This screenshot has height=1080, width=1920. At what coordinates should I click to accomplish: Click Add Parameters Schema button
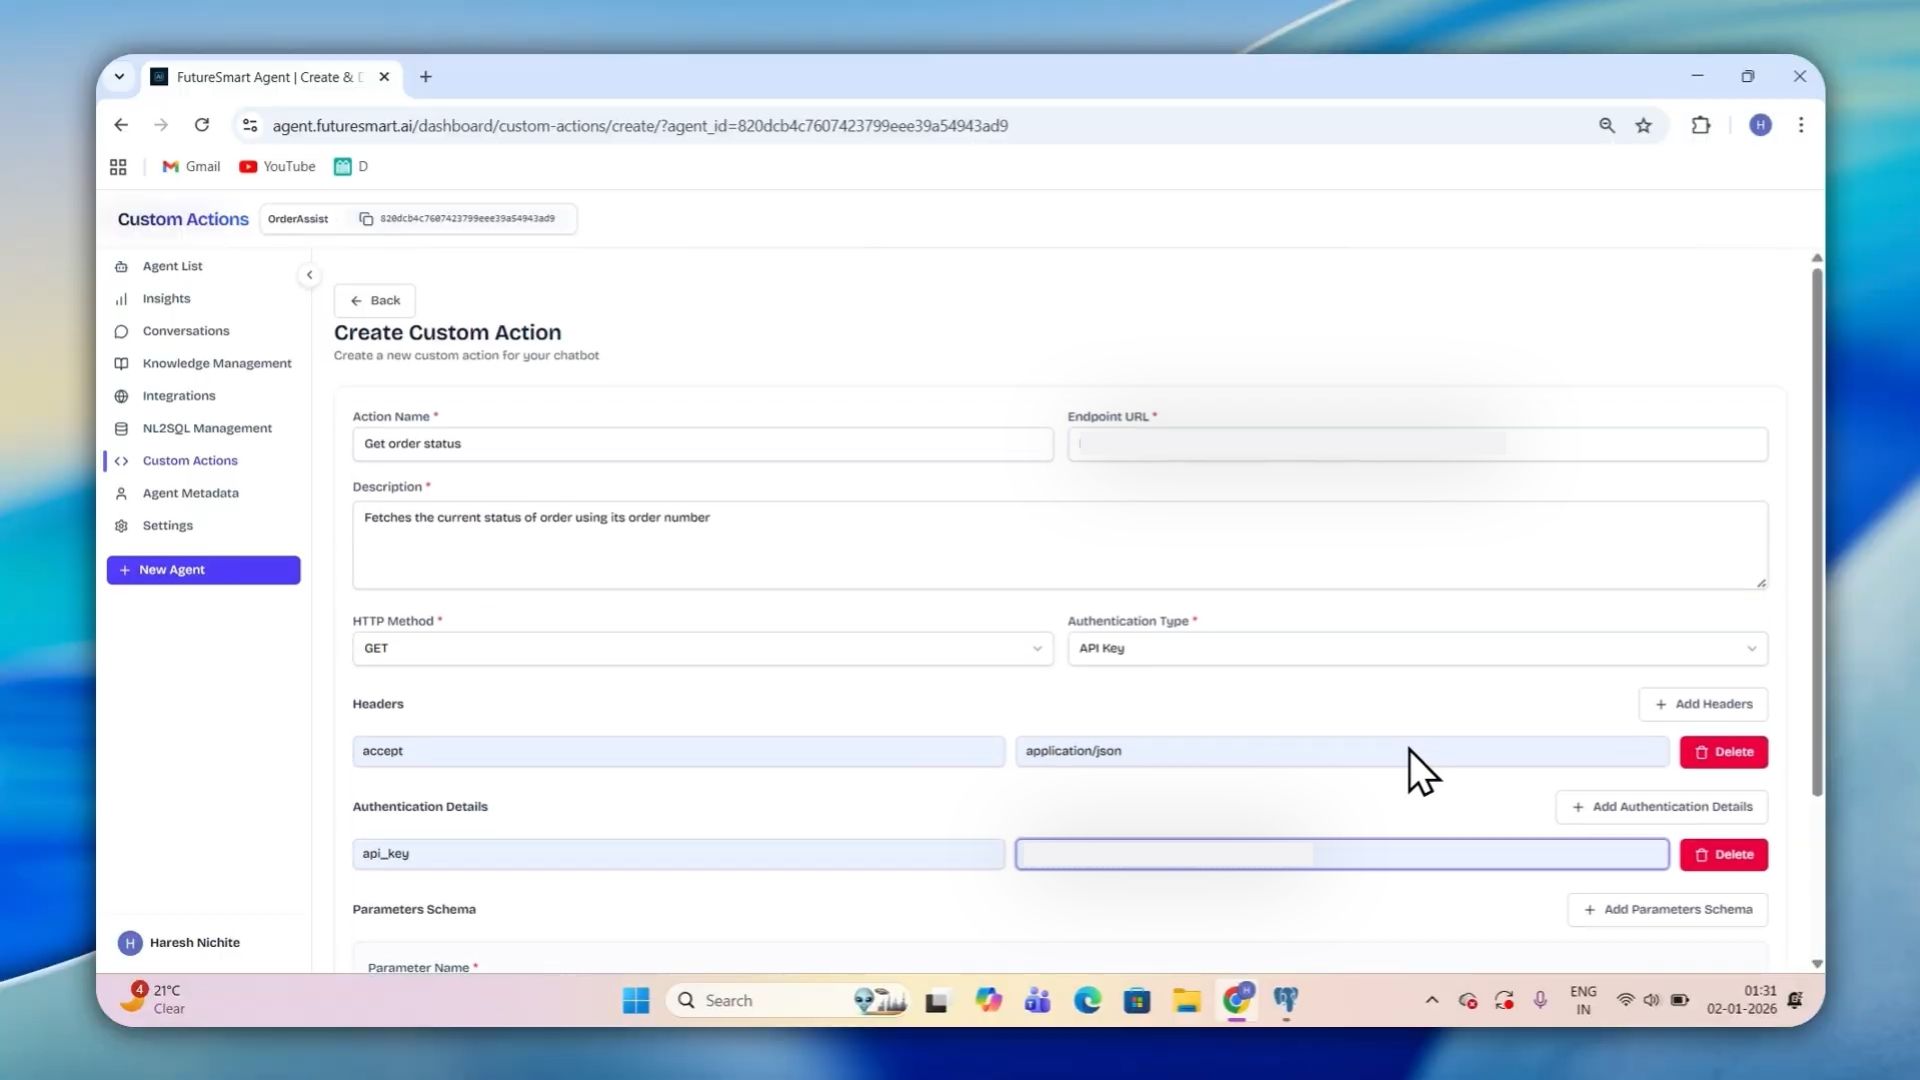[1667, 910]
